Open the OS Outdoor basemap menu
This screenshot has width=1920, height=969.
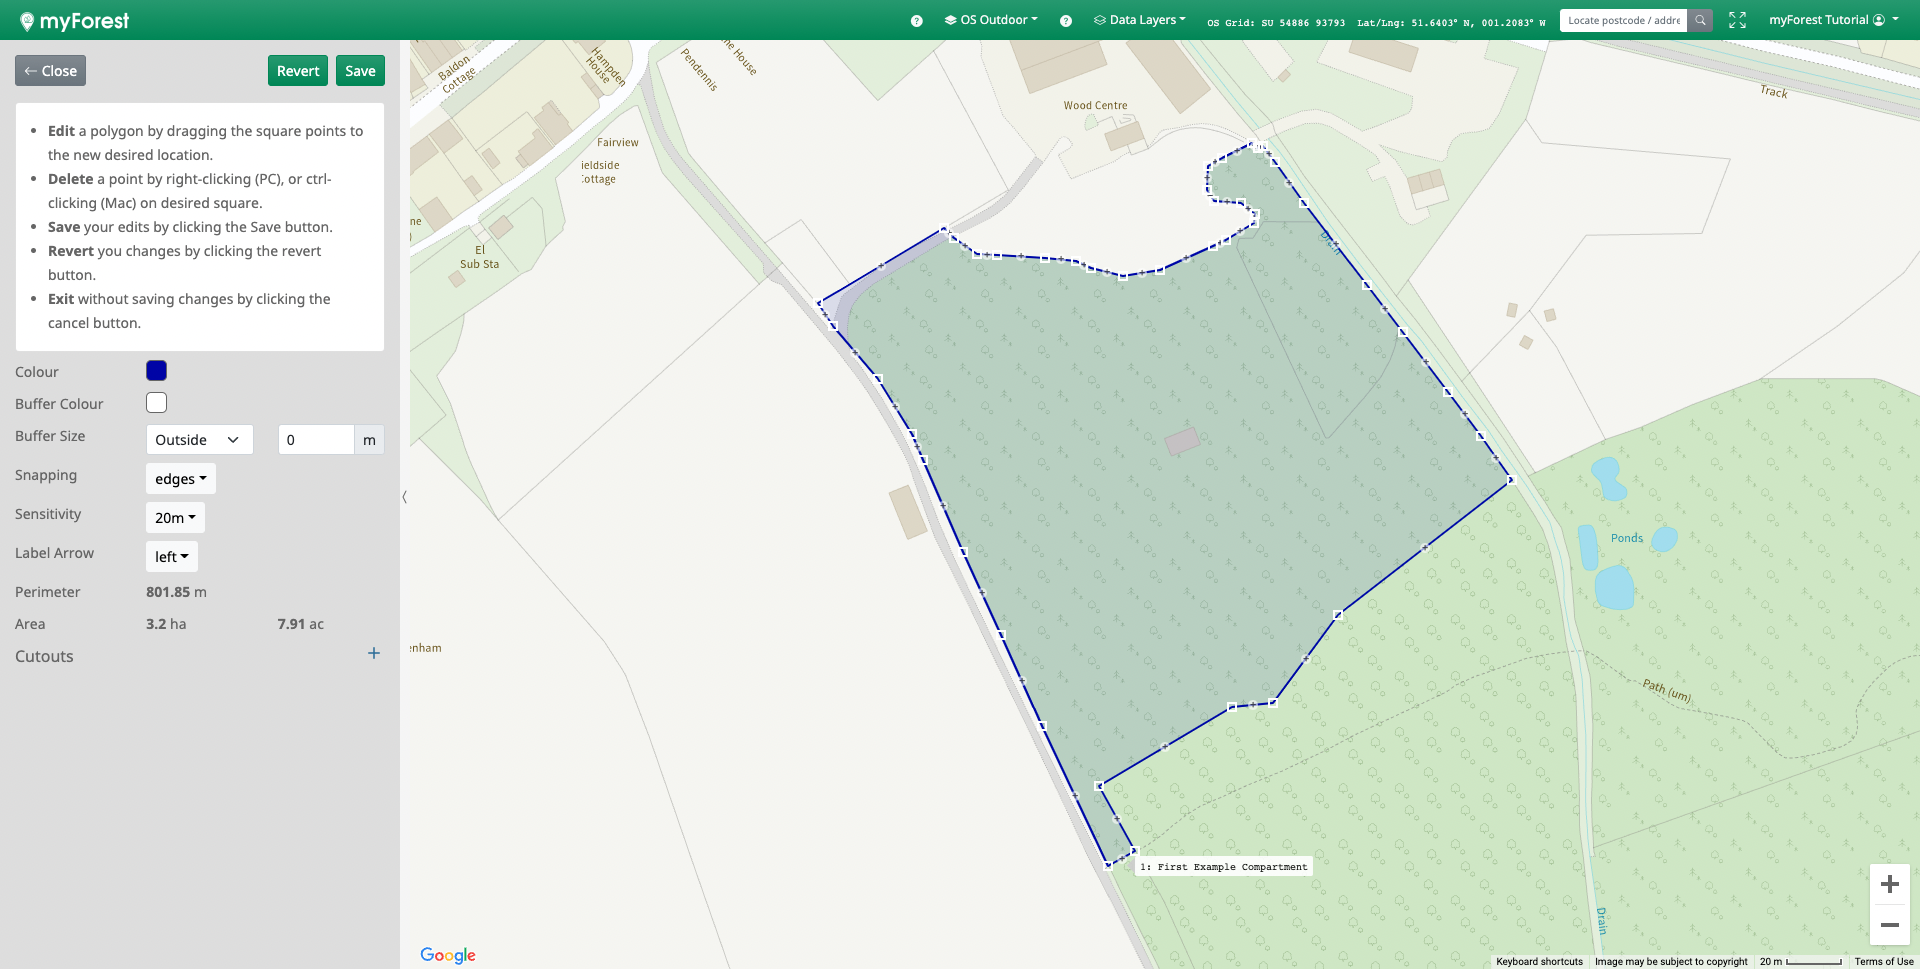pyautogui.click(x=991, y=20)
